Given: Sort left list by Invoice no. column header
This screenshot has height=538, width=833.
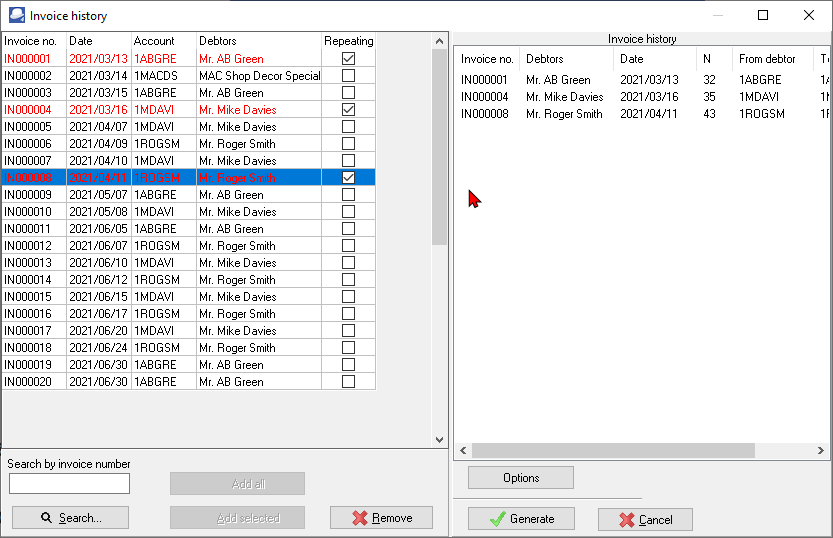Looking at the screenshot, I should pos(34,41).
